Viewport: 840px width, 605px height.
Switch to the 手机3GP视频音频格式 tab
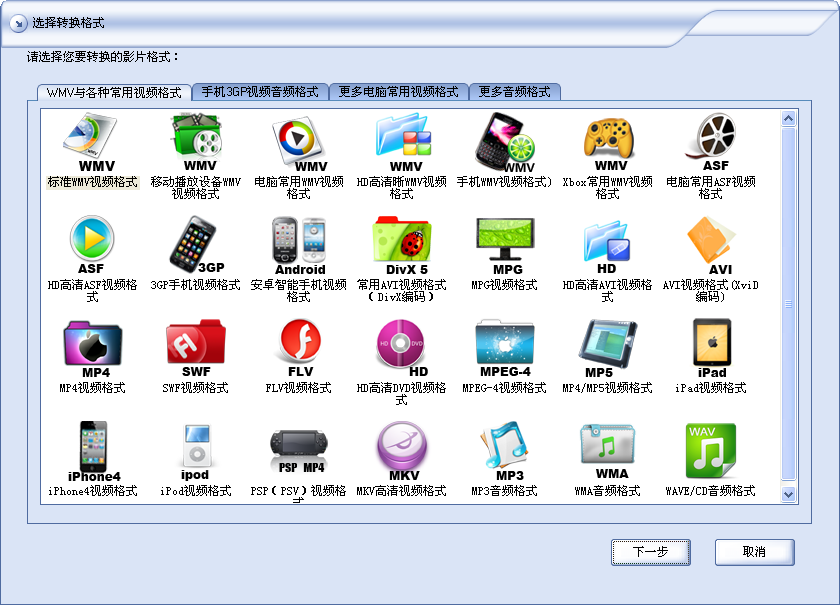pos(260,91)
